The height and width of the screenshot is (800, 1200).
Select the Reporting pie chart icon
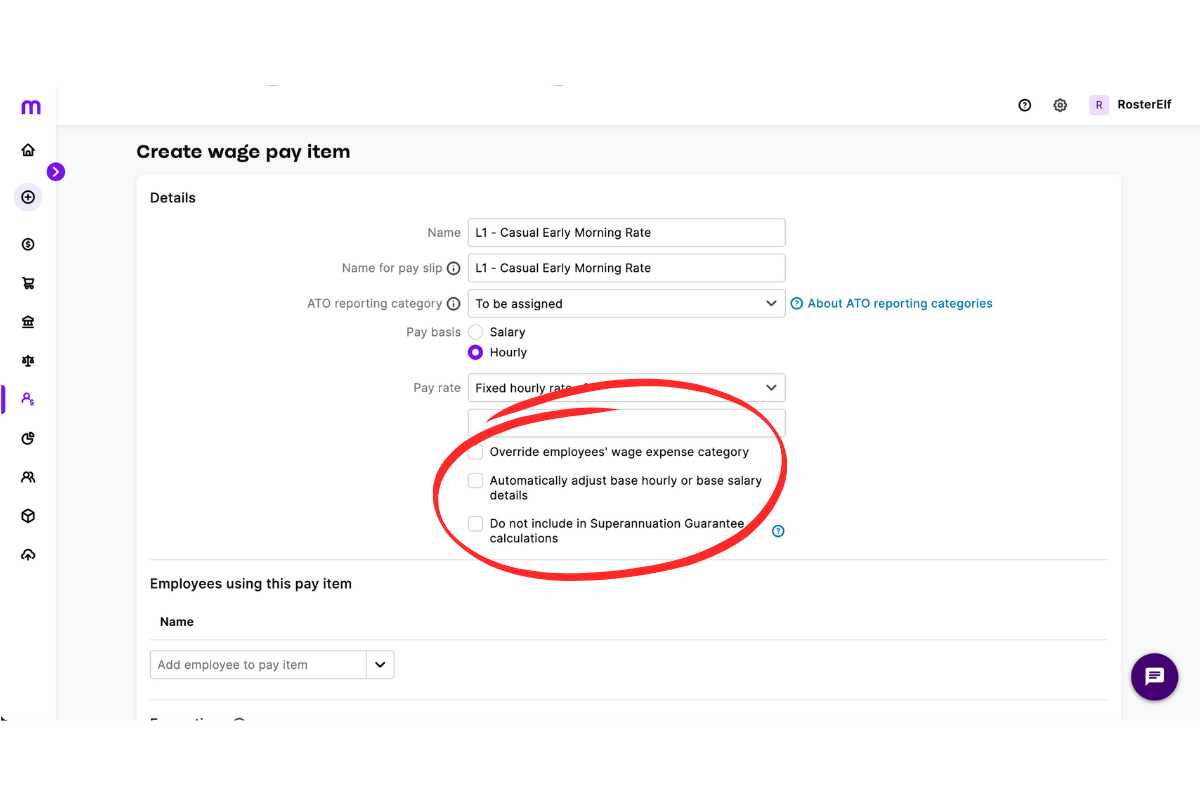click(28, 438)
